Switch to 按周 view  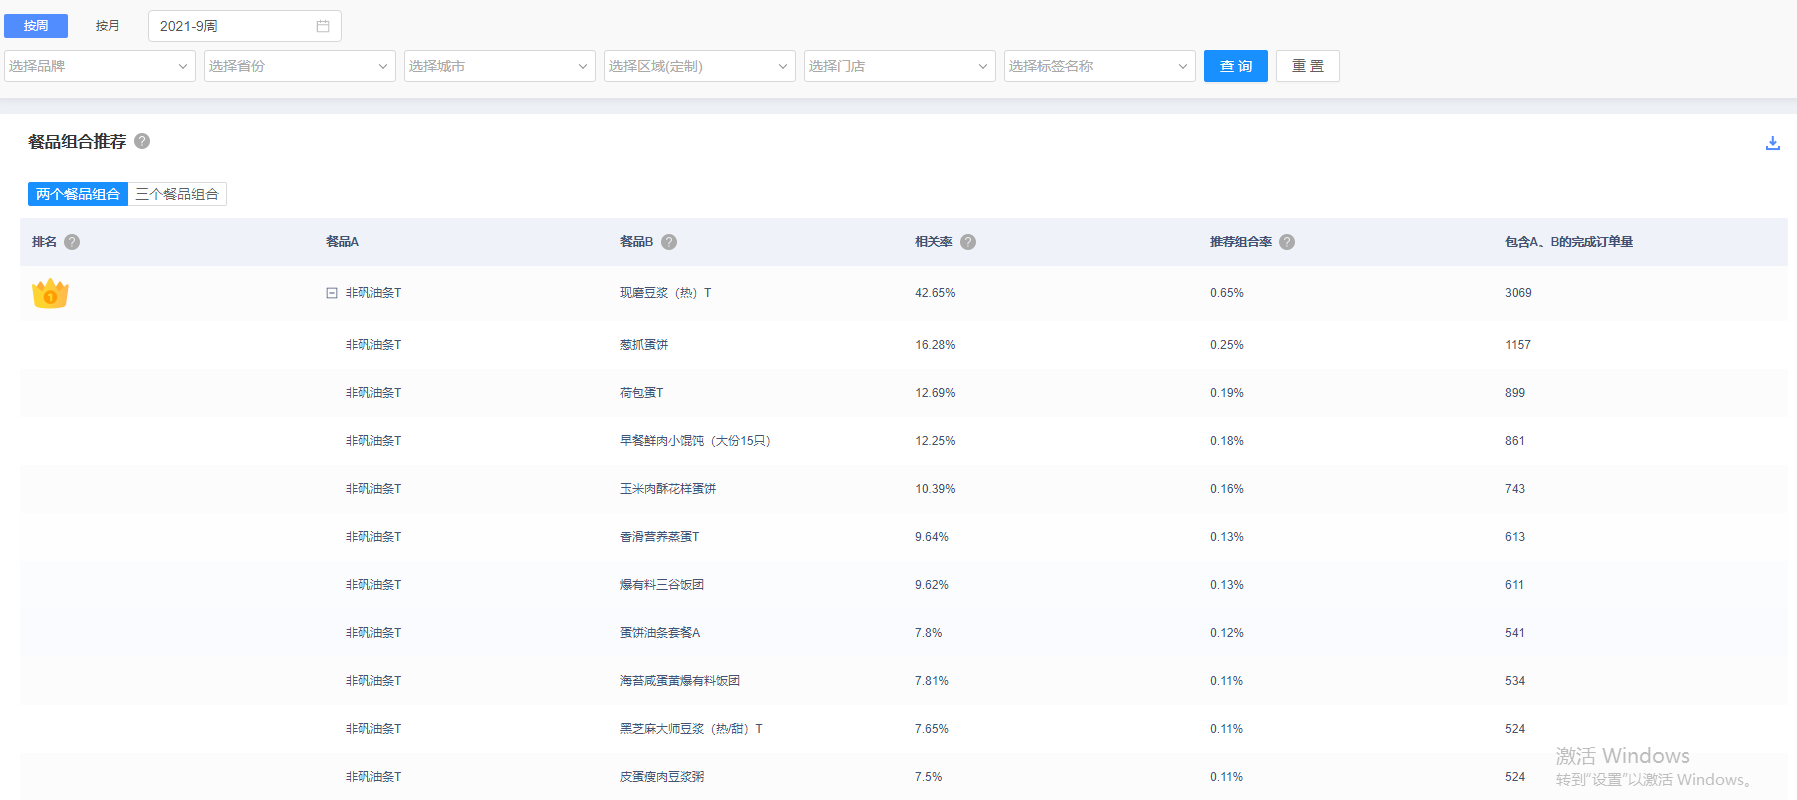point(36,26)
